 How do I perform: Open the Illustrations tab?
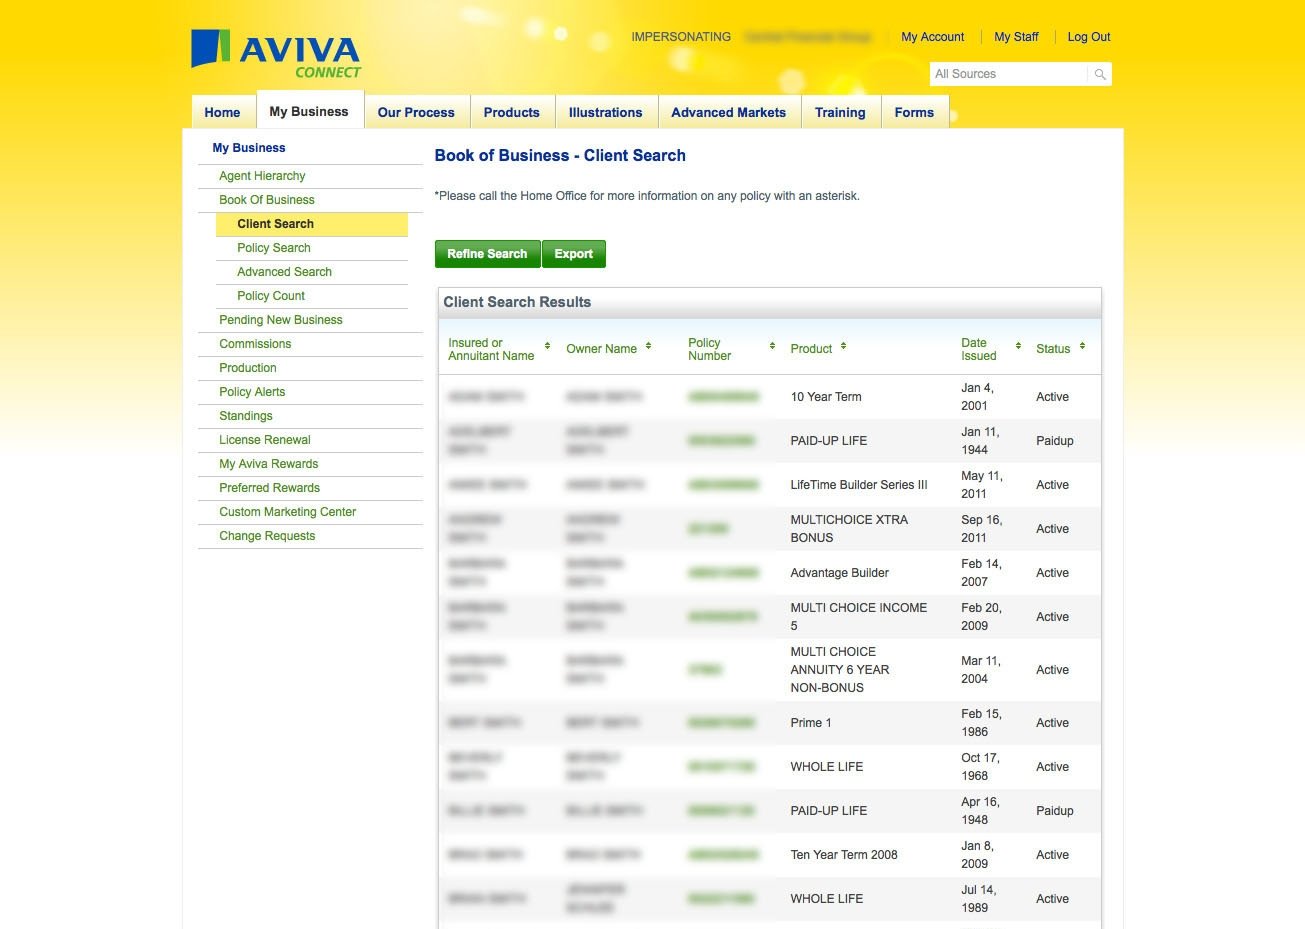605,112
